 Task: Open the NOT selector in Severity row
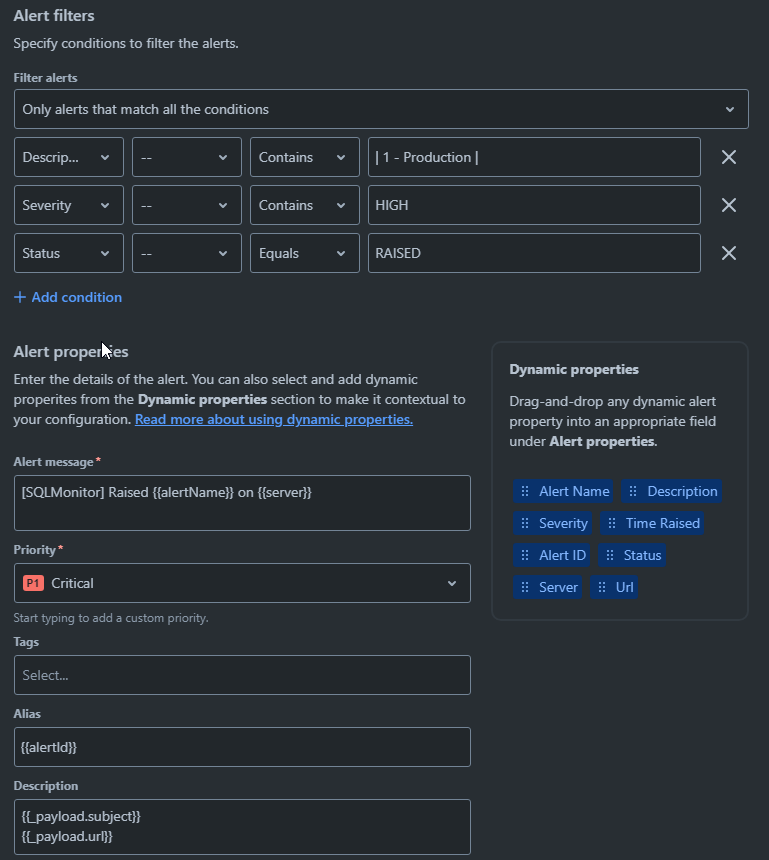tap(186, 205)
